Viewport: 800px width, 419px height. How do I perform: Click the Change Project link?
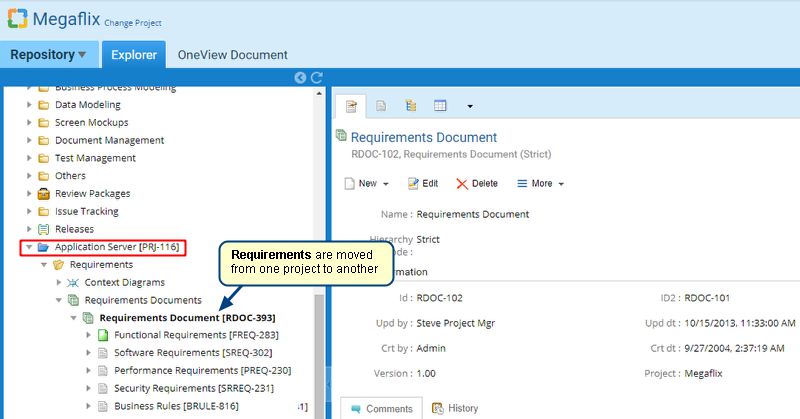(132, 23)
